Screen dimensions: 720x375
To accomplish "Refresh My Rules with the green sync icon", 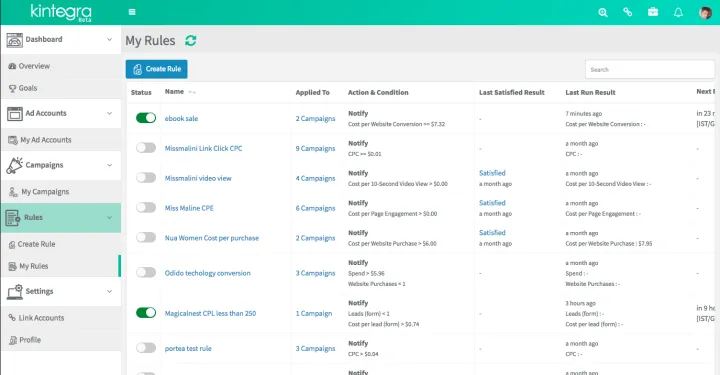I will [191, 41].
